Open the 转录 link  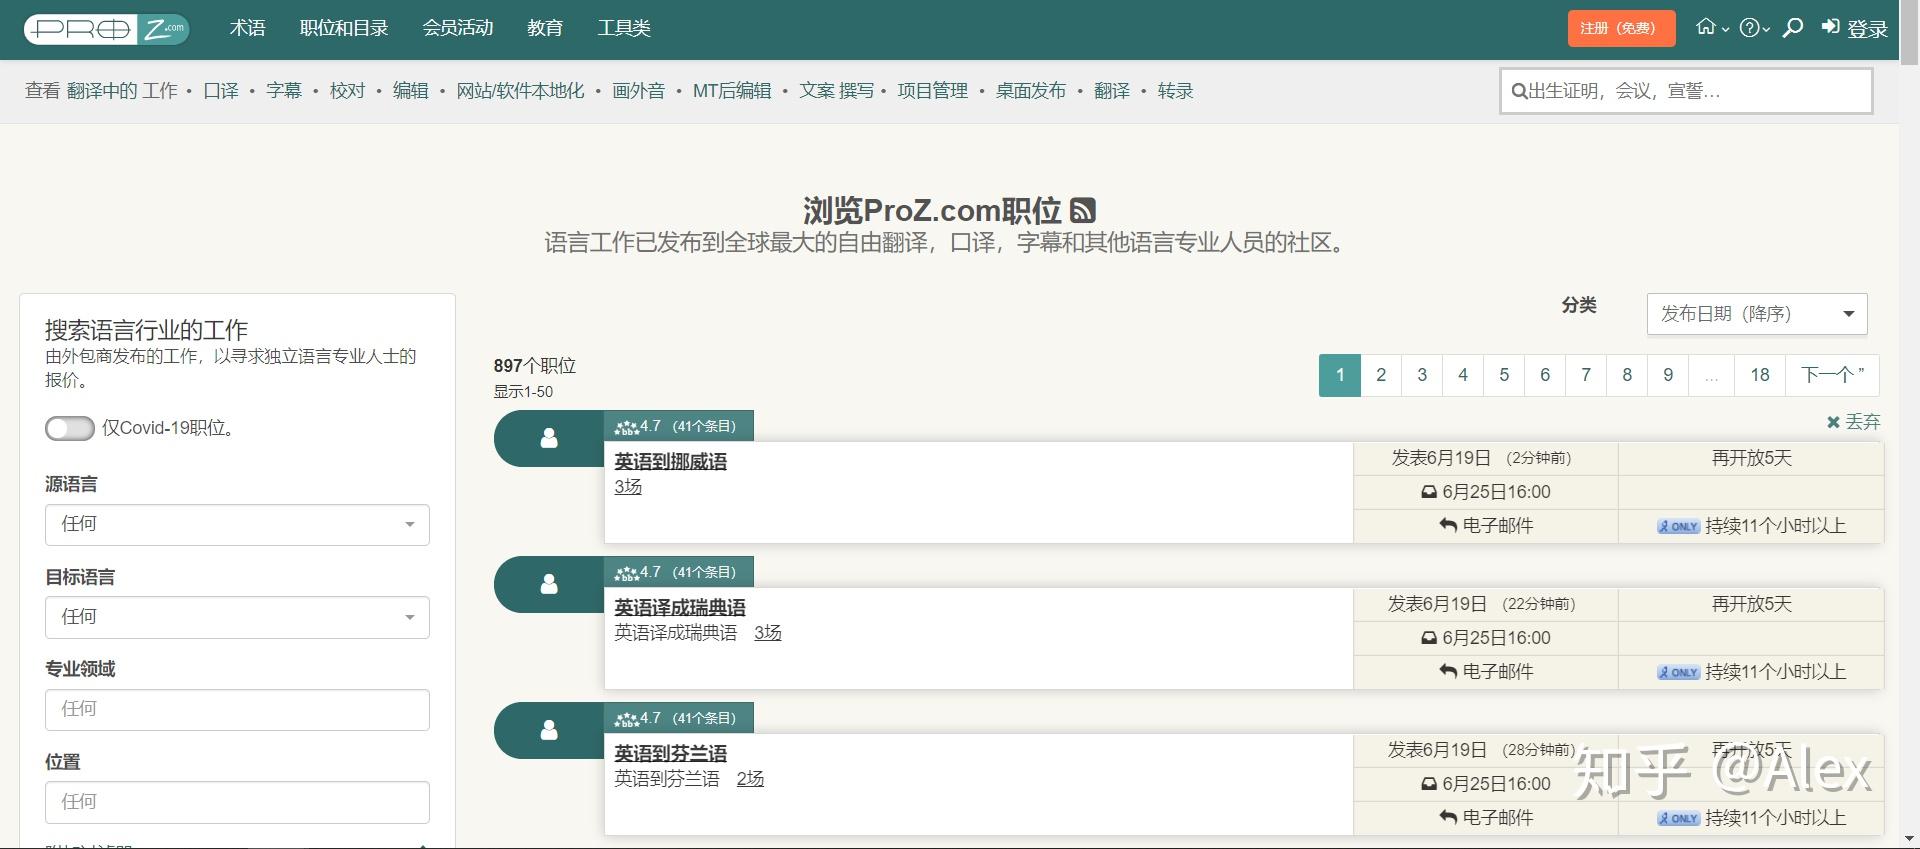[1176, 91]
